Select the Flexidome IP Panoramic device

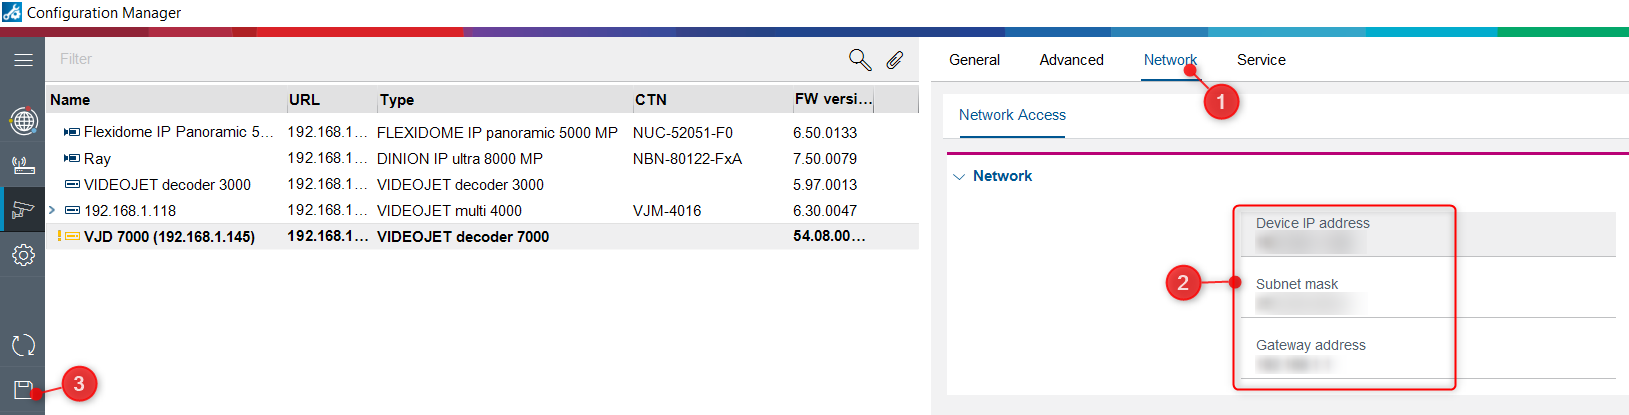[x=177, y=132]
